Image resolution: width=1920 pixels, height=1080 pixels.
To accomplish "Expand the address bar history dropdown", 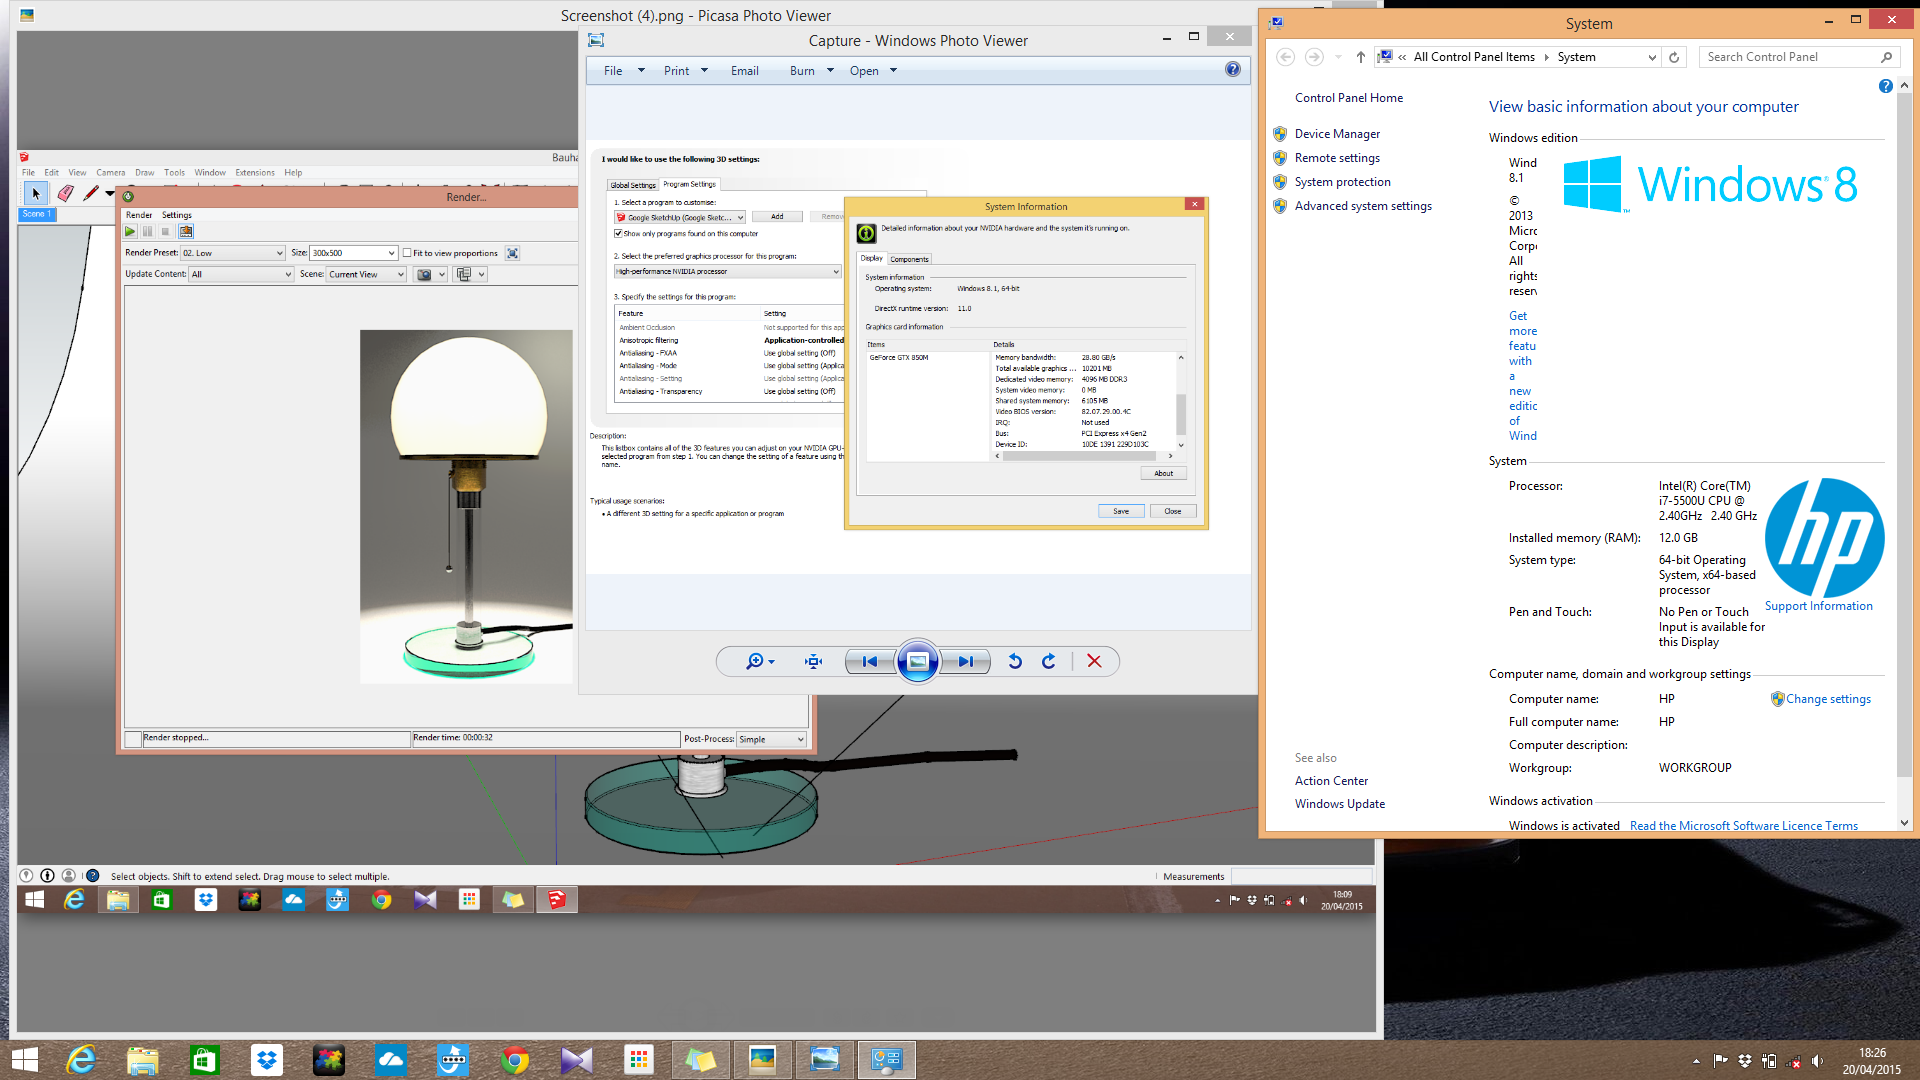I will coord(1652,57).
